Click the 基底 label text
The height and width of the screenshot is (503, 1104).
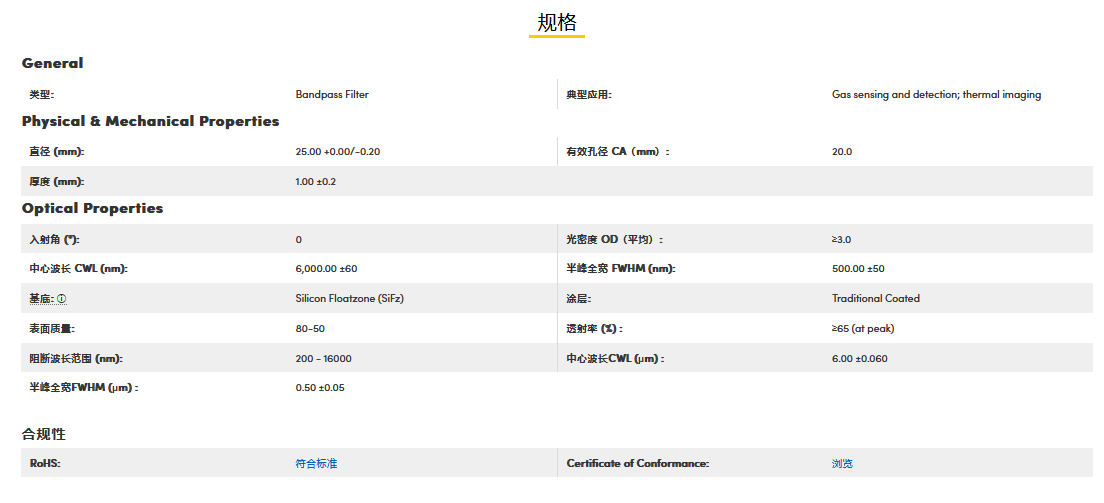click(42, 298)
